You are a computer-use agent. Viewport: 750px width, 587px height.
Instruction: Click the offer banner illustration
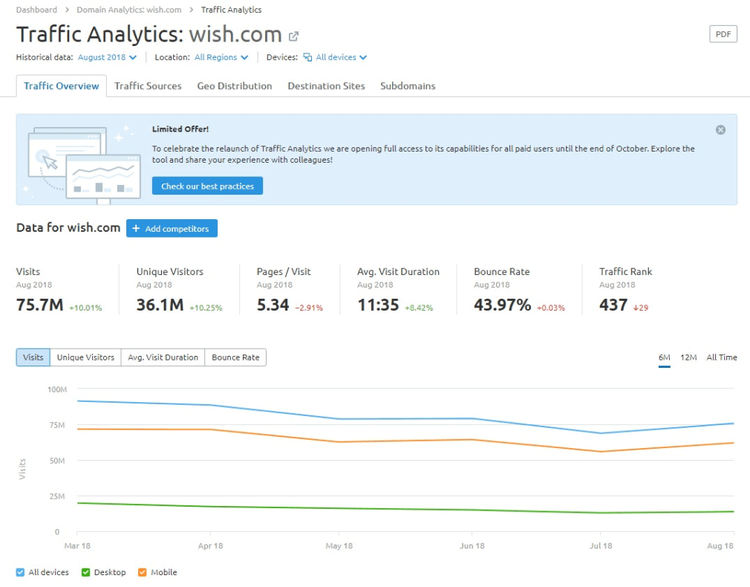point(84,164)
